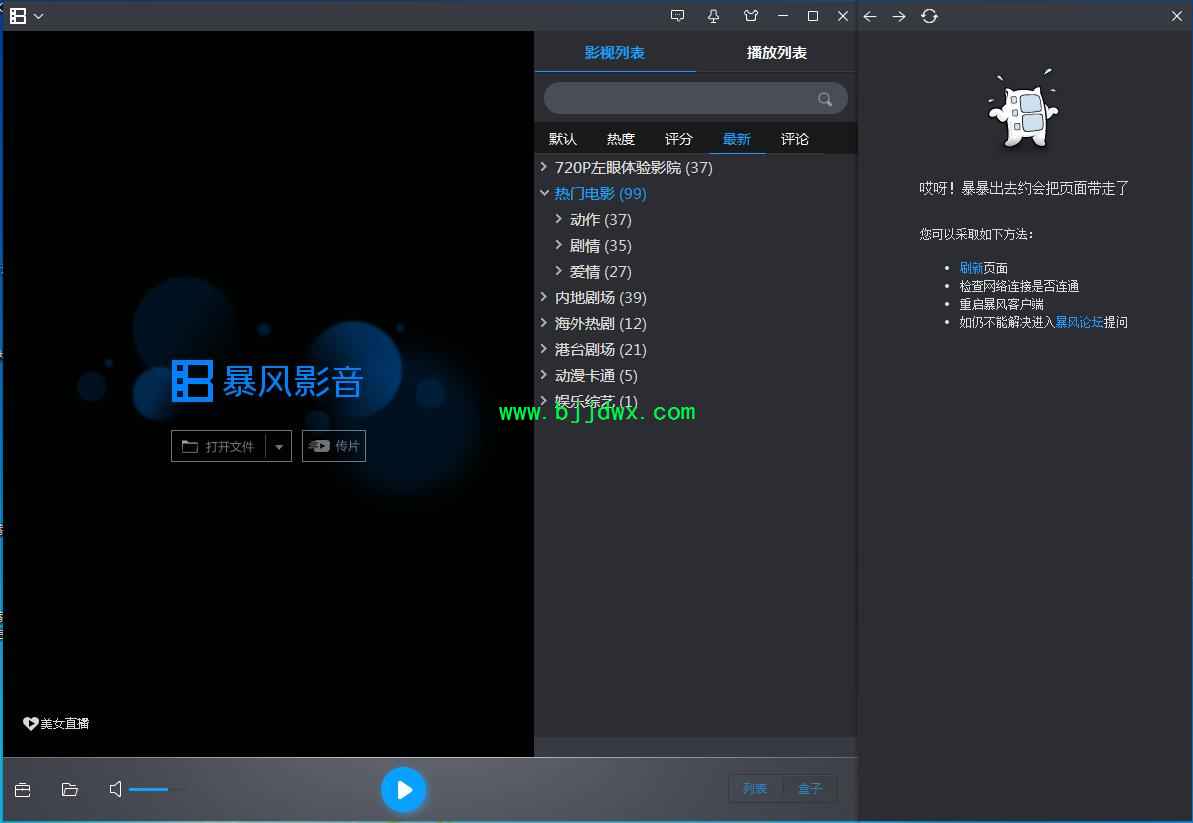Open the skin shirt icon in title bar
This screenshot has width=1193, height=823.
[751, 16]
